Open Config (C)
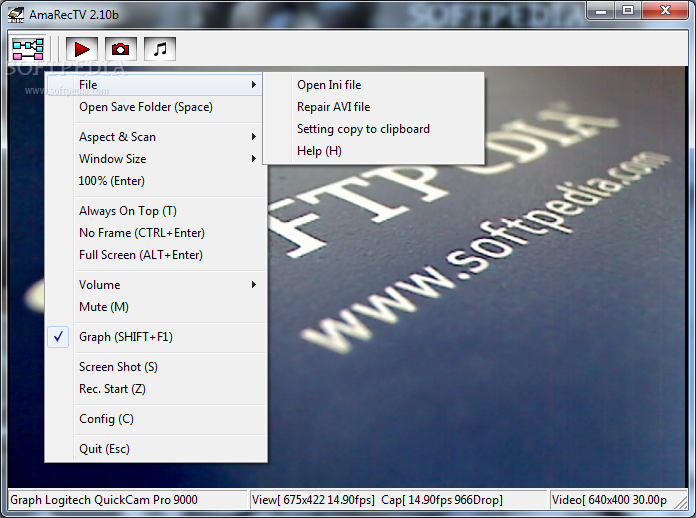 pos(156,419)
